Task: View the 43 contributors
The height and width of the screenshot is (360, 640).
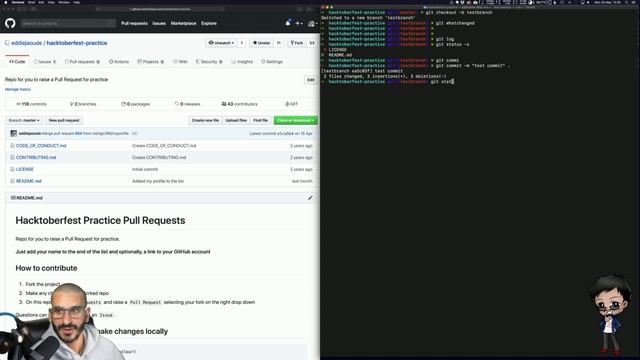Action: [240, 104]
